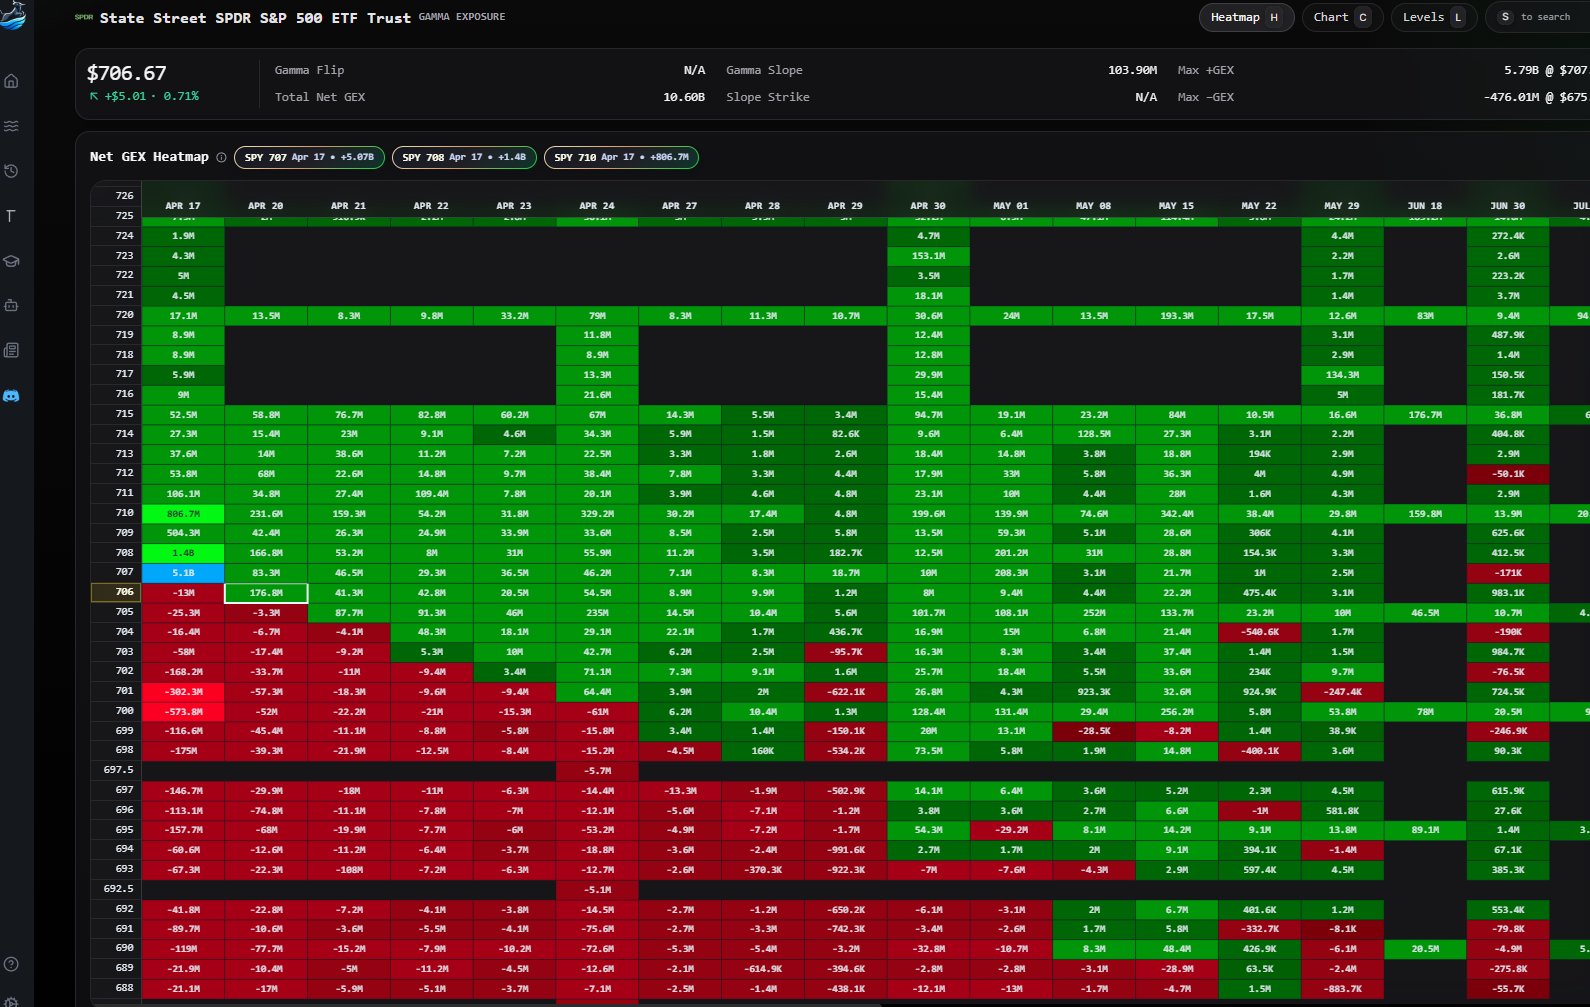The image size is (1590, 1007).
Task: Open the newspaper news icon in the sidebar
Action: 11,350
